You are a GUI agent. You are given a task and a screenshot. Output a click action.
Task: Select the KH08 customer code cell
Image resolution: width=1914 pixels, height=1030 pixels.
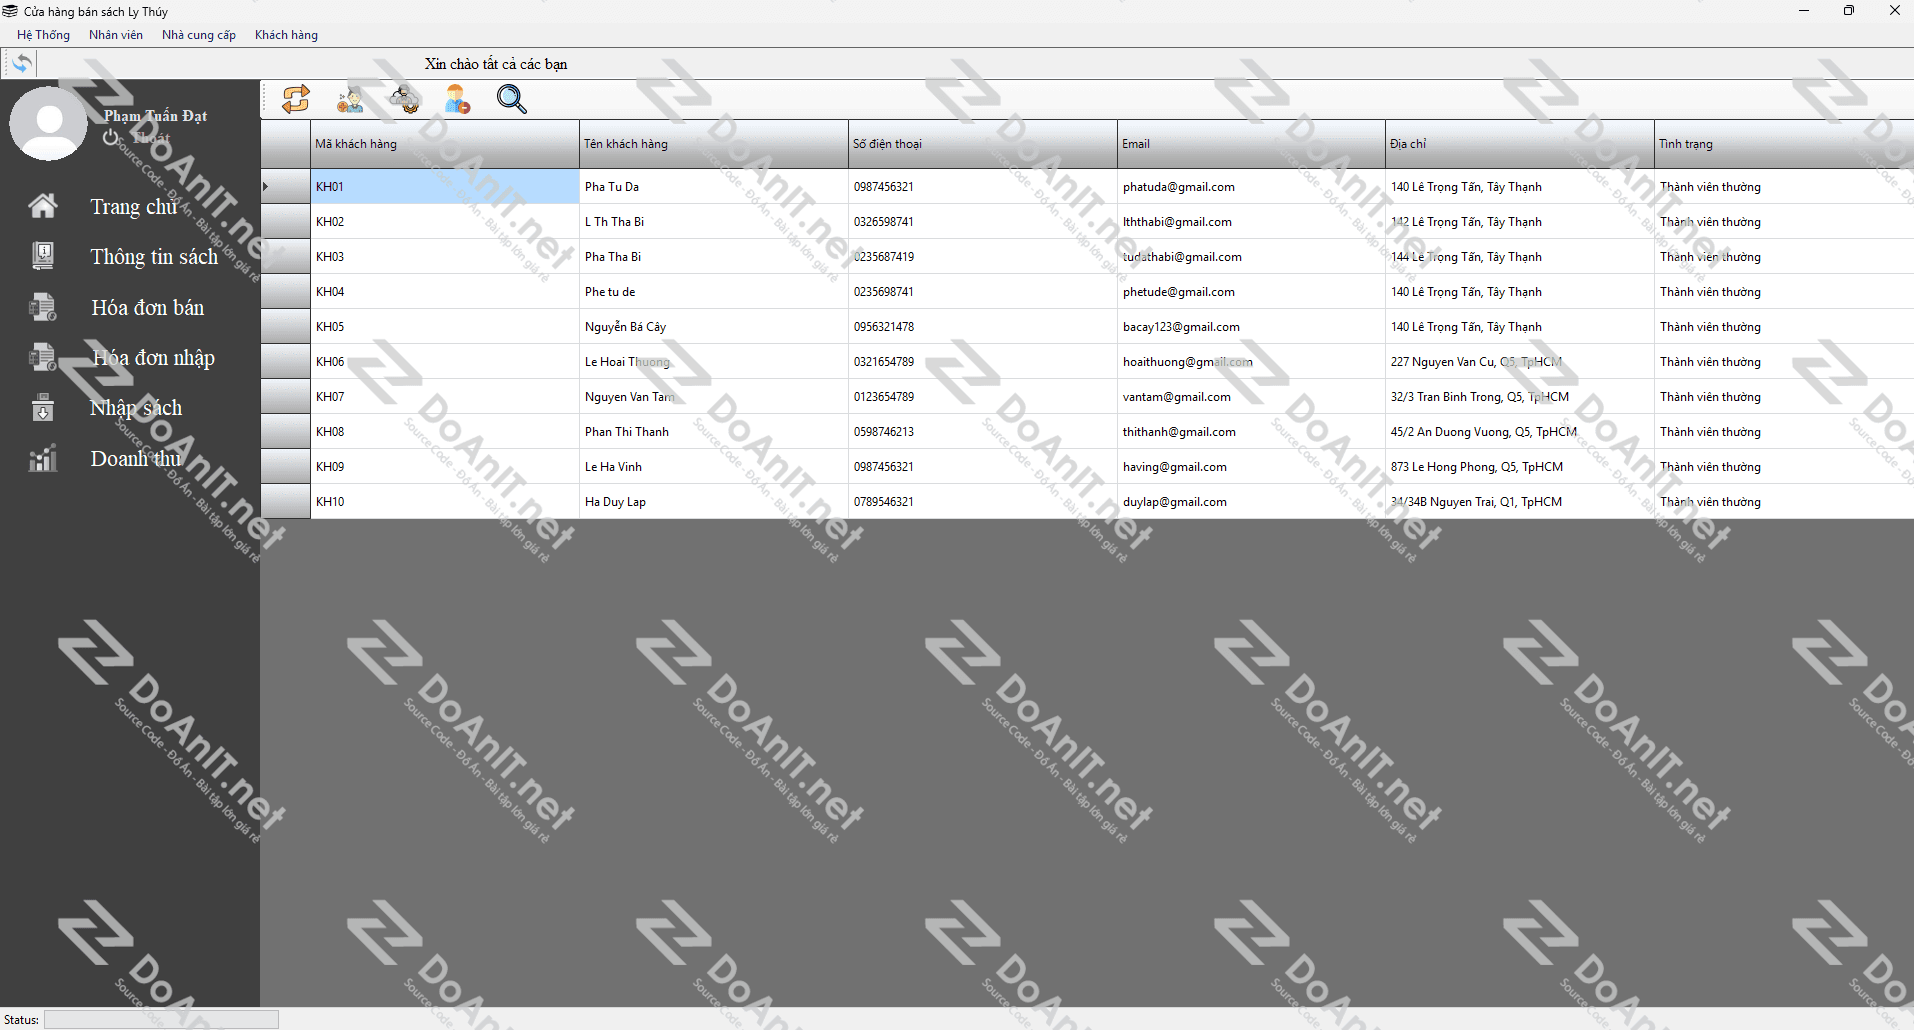[x=444, y=431]
